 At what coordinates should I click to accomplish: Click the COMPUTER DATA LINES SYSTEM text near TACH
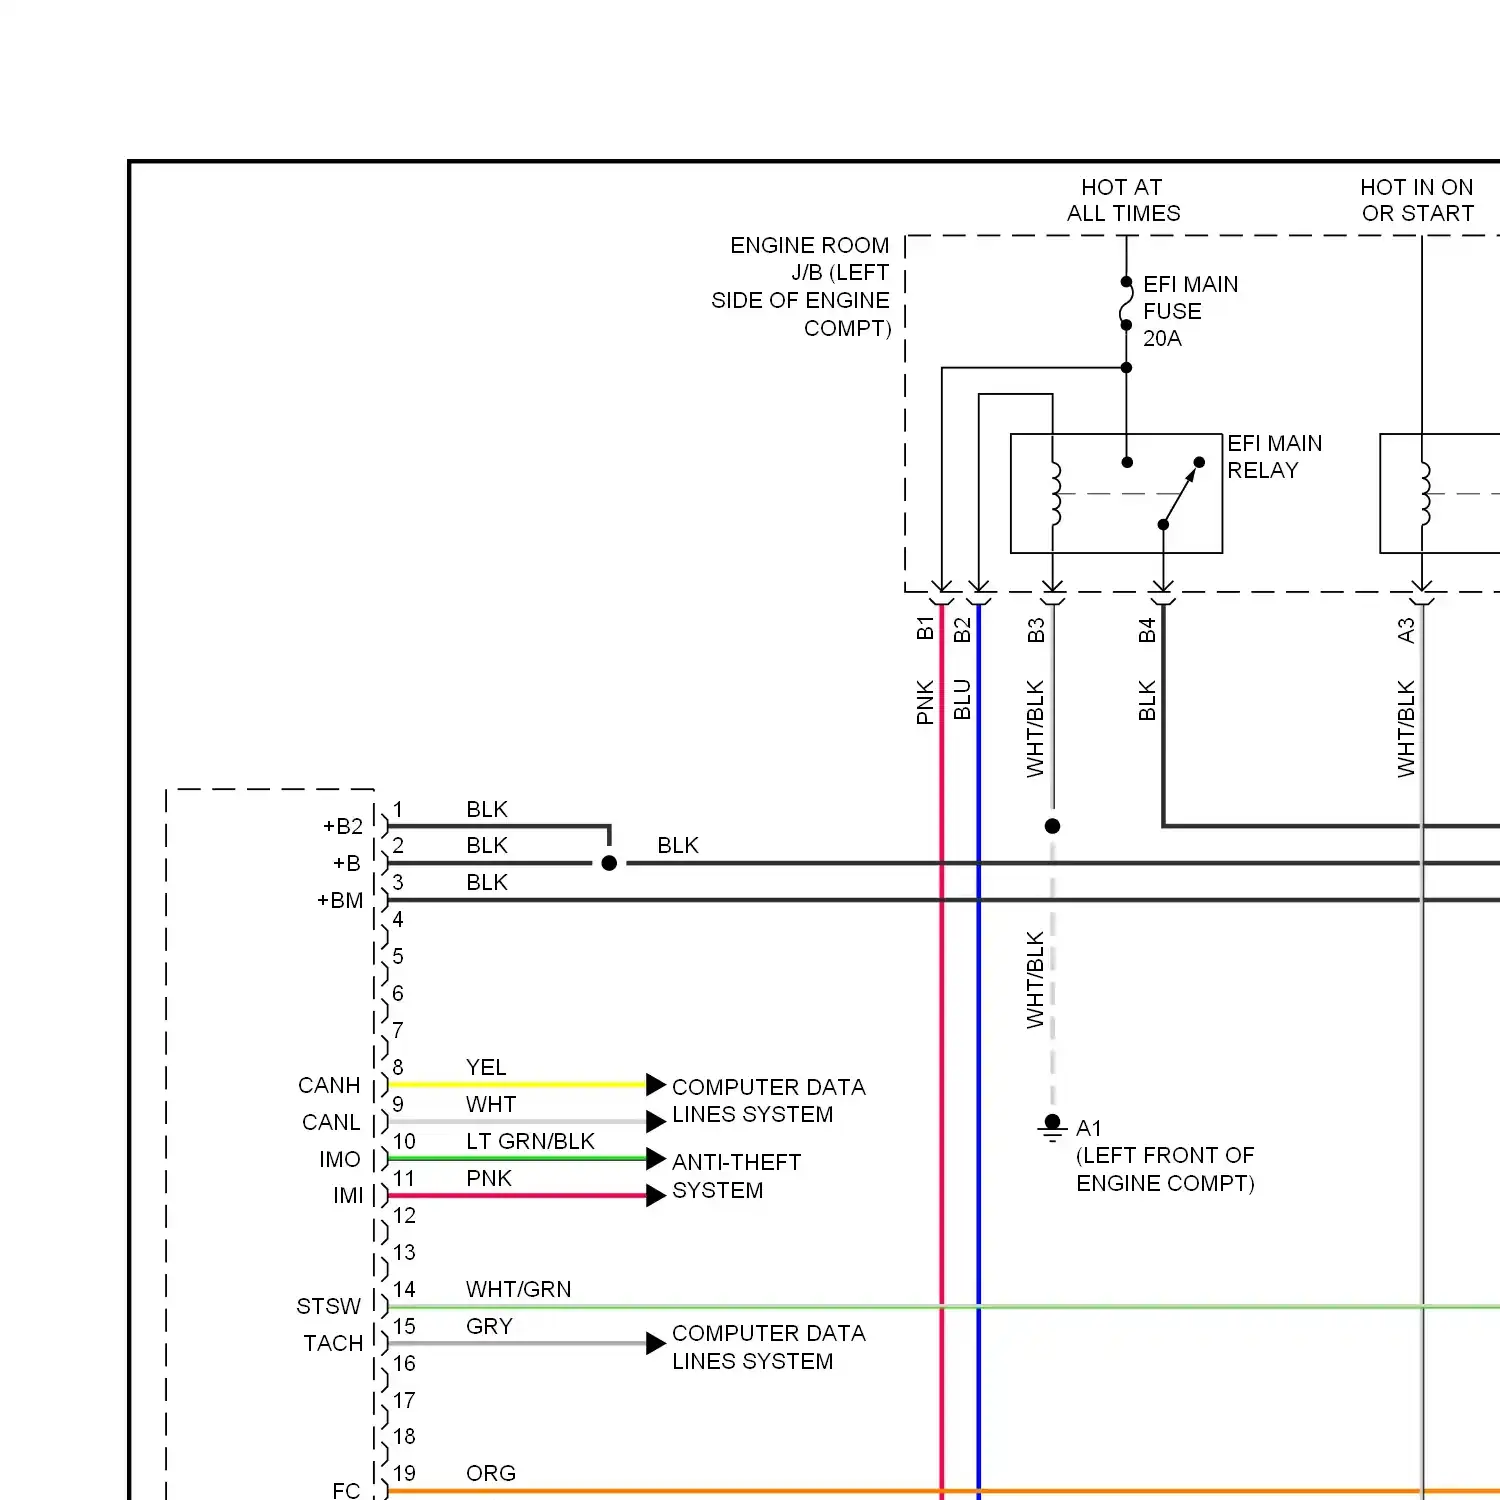pos(768,1347)
